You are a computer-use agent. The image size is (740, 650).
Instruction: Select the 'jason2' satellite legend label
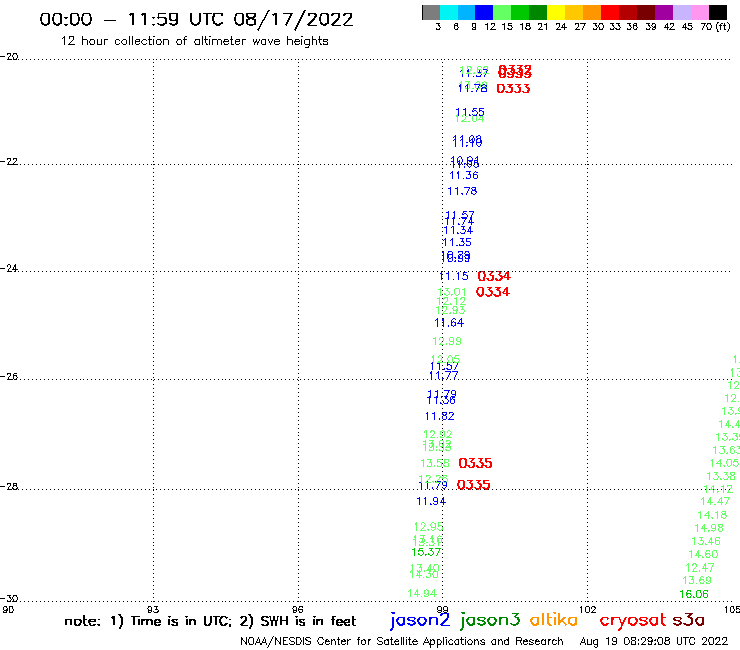(x=420, y=620)
